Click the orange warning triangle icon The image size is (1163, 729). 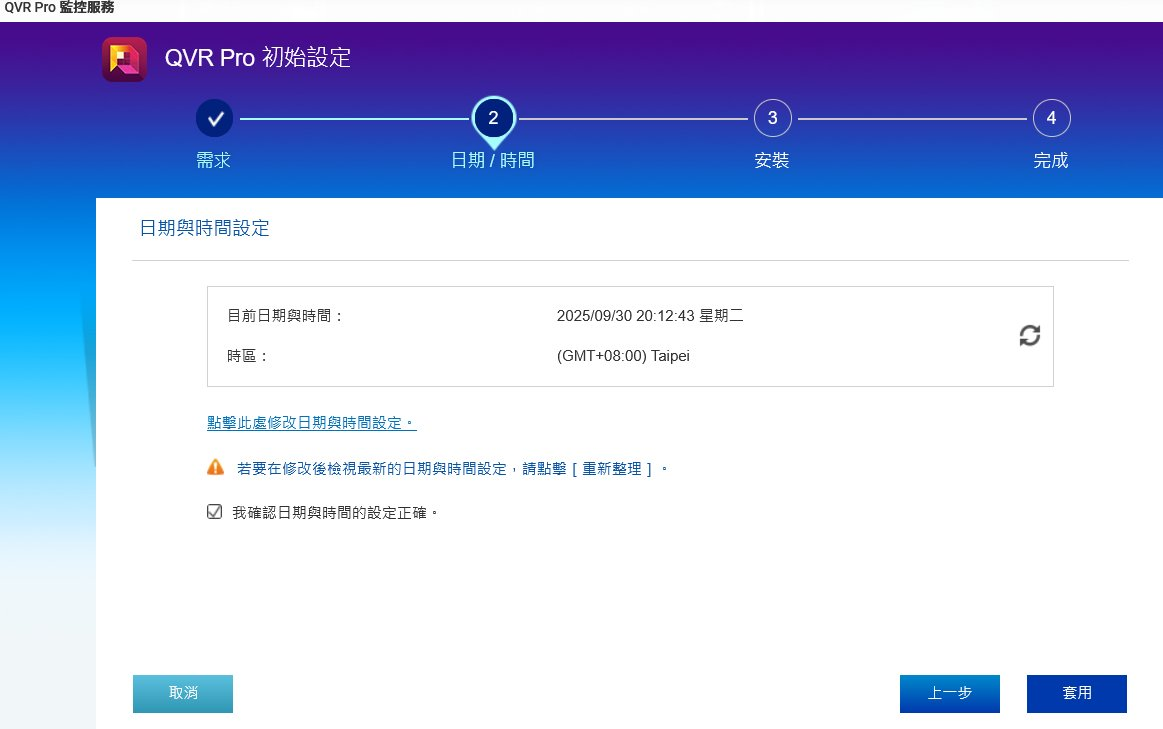click(x=215, y=467)
